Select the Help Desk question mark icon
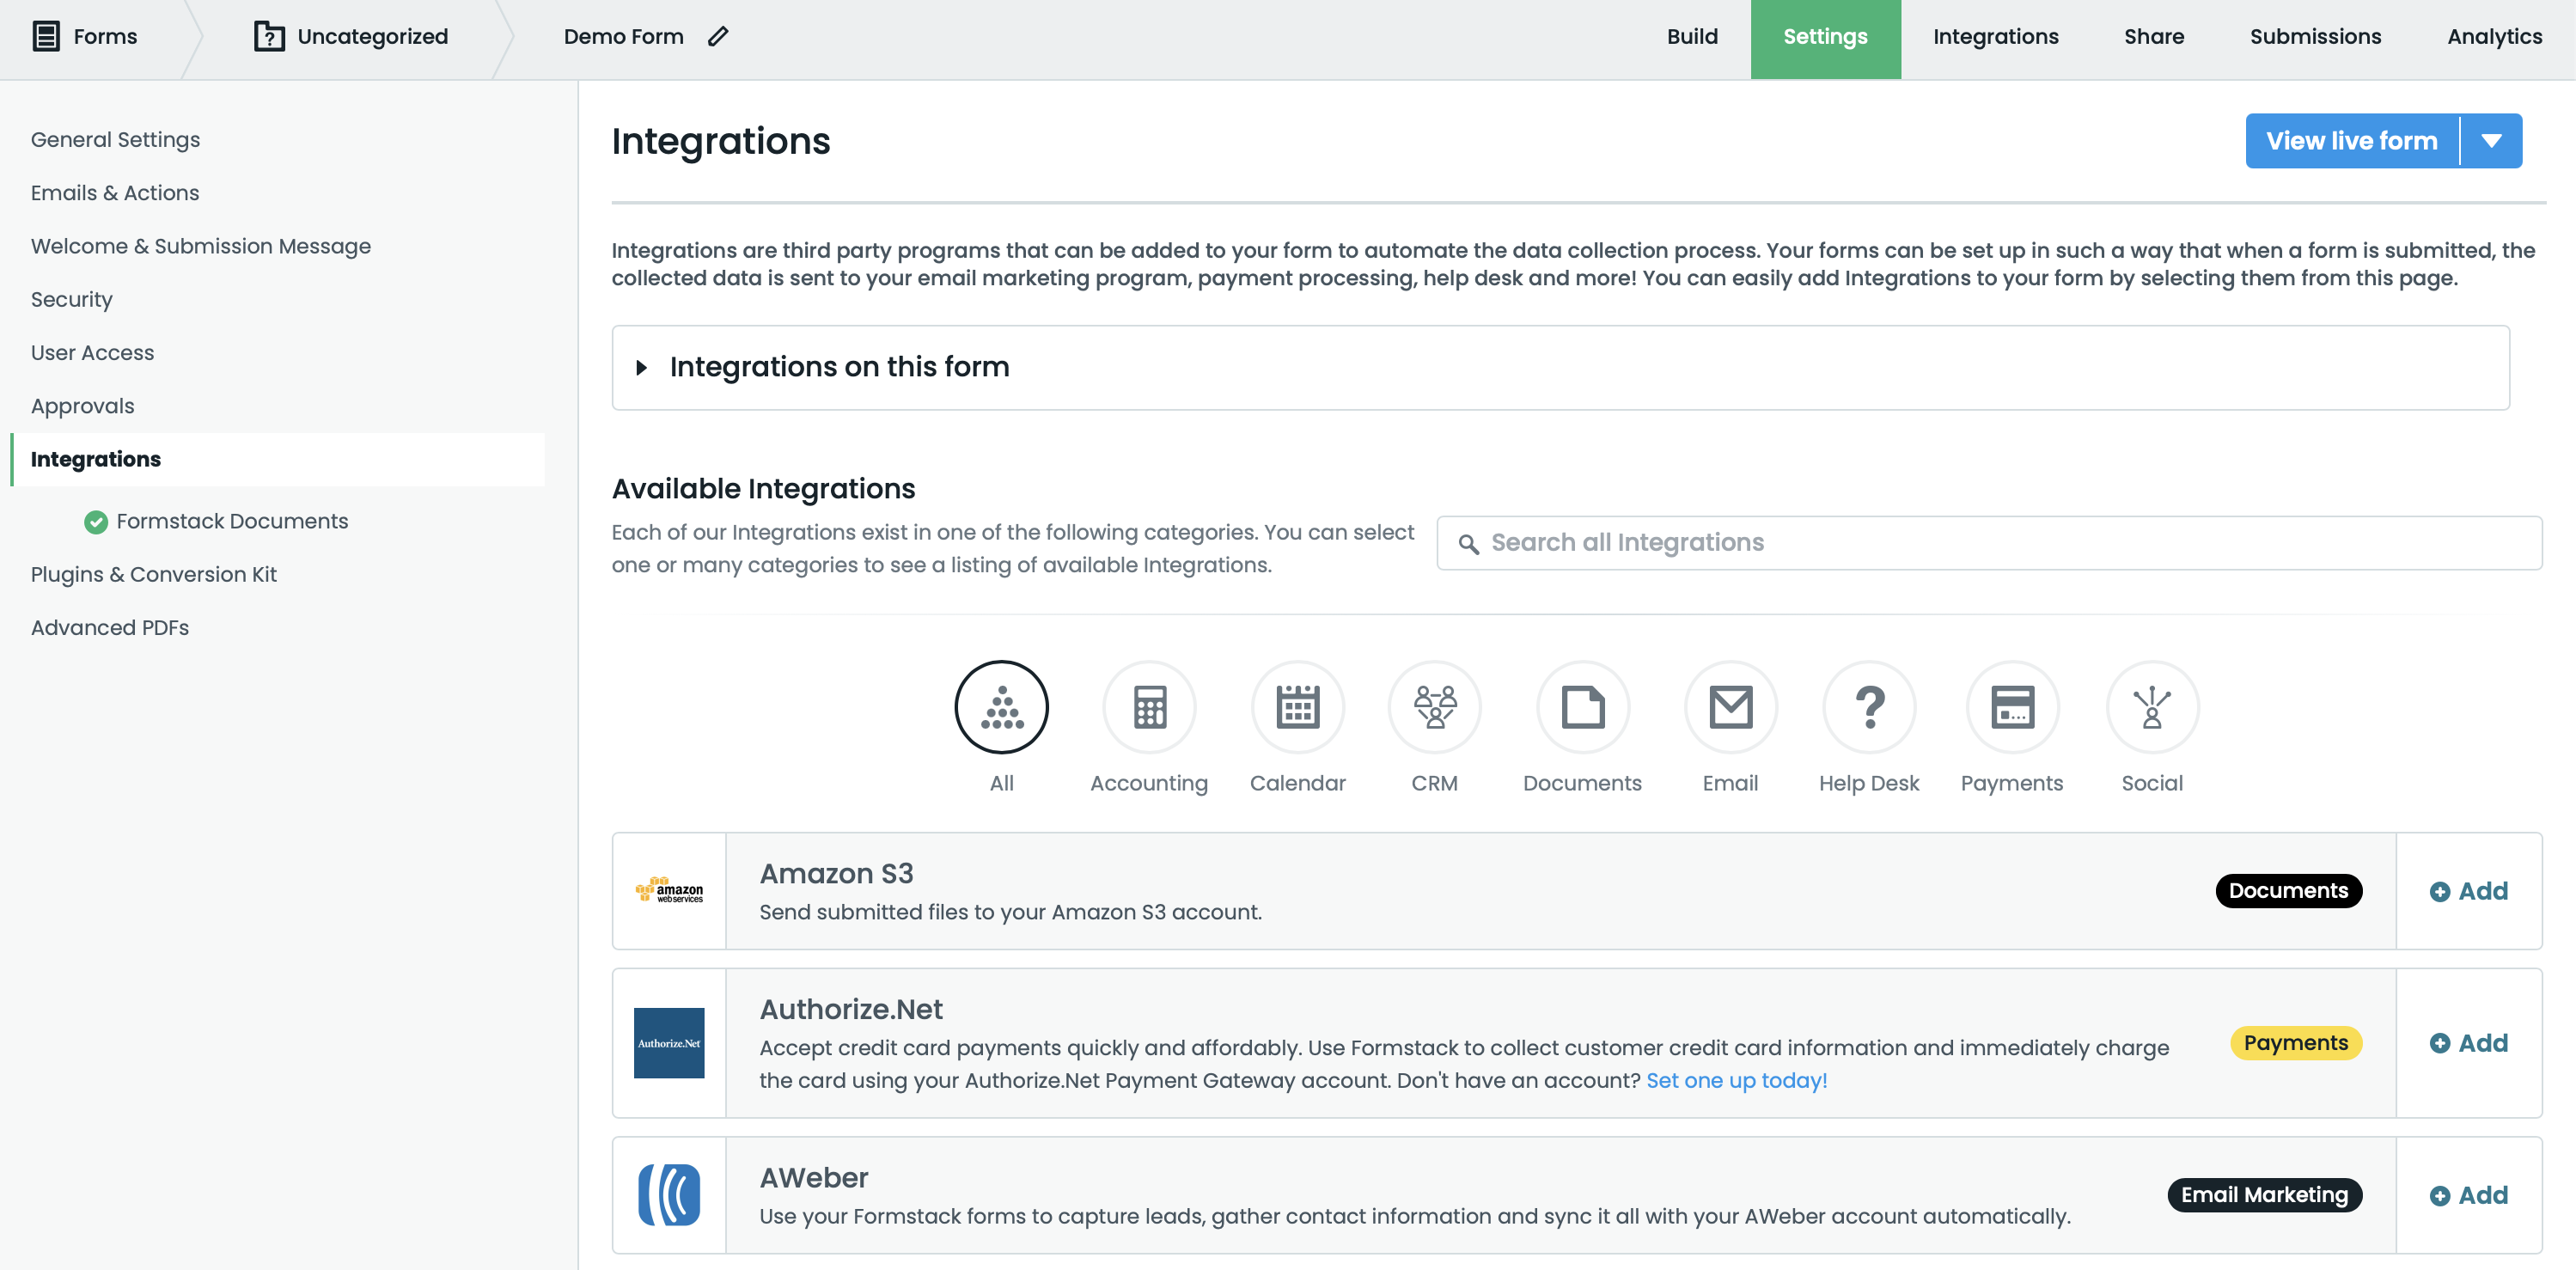 (x=1868, y=707)
